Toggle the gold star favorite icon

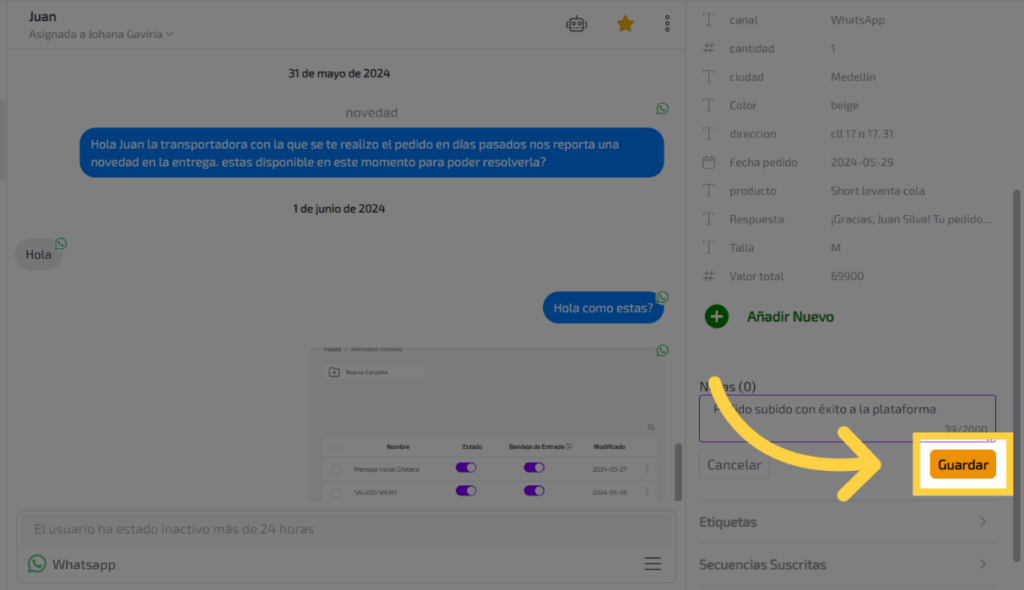(625, 24)
